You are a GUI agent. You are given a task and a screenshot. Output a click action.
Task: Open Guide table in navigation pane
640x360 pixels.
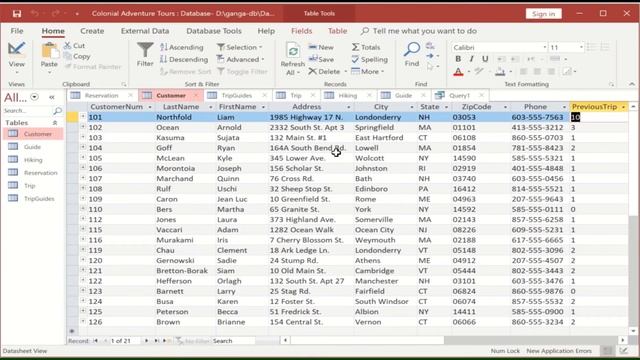click(32, 147)
